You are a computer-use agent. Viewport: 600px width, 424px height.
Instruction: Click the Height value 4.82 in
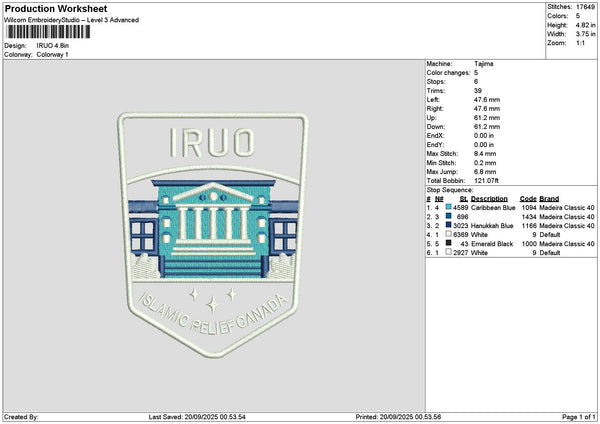point(585,25)
